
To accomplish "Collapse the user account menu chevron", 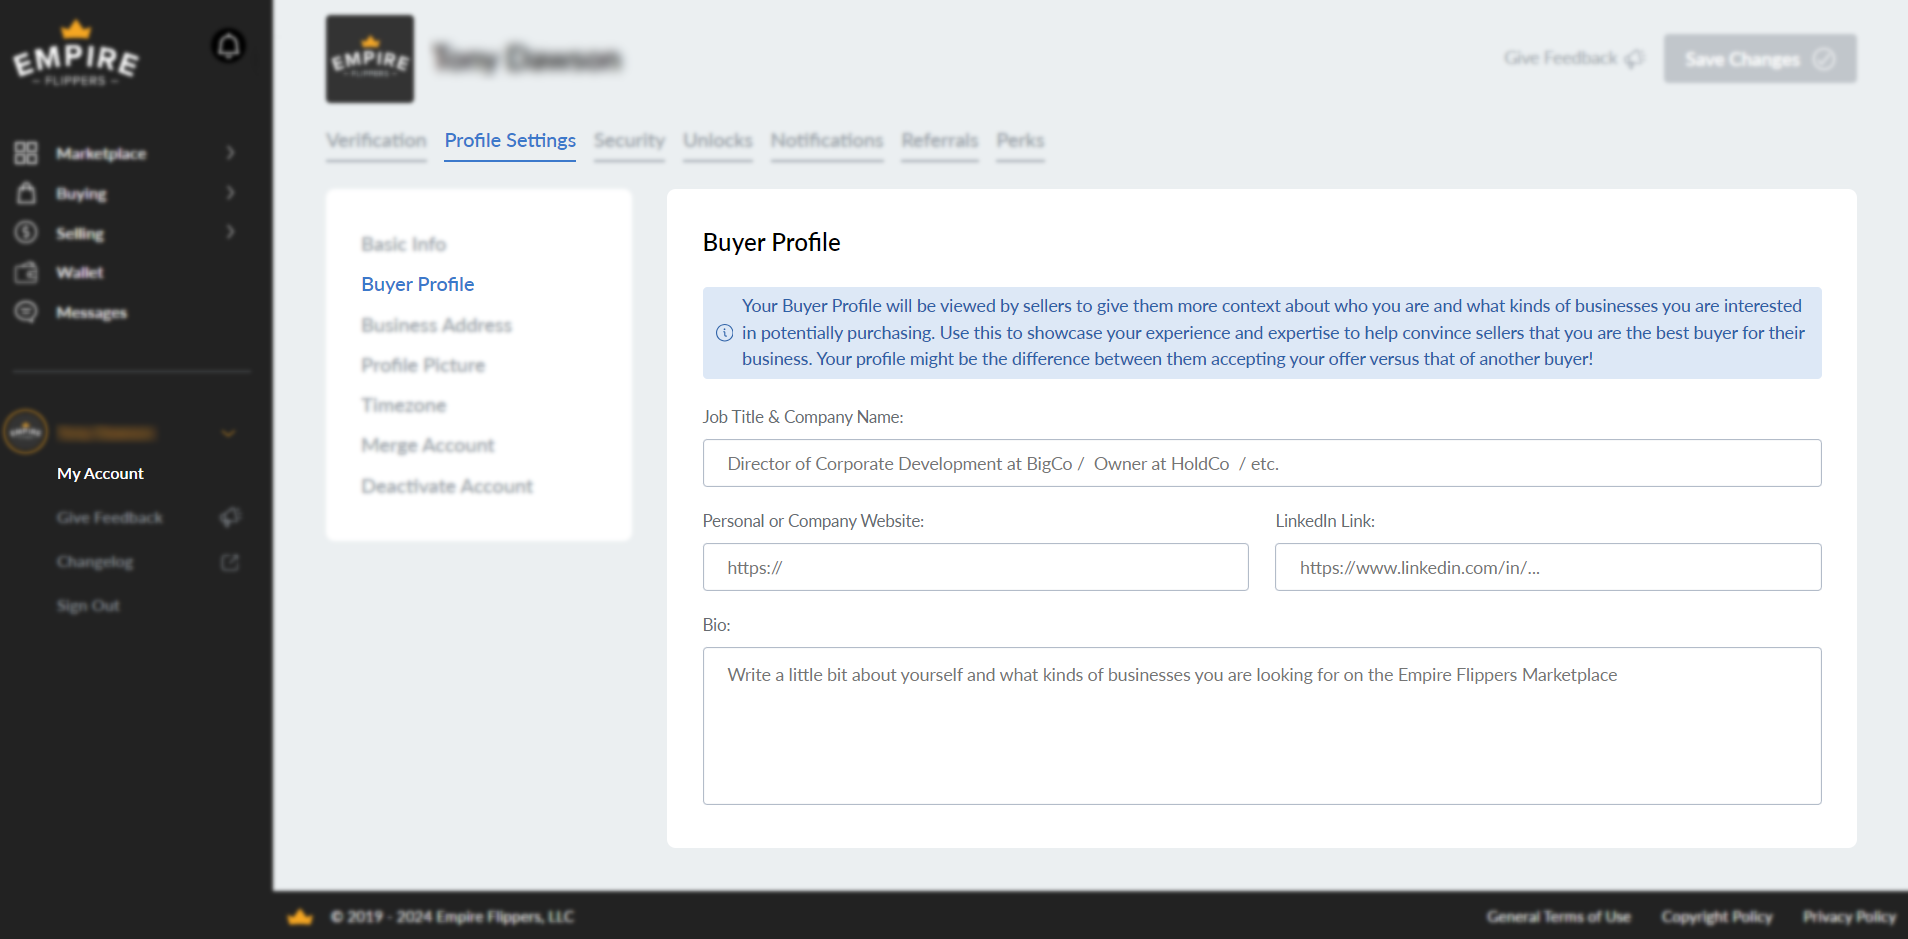I will [228, 433].
